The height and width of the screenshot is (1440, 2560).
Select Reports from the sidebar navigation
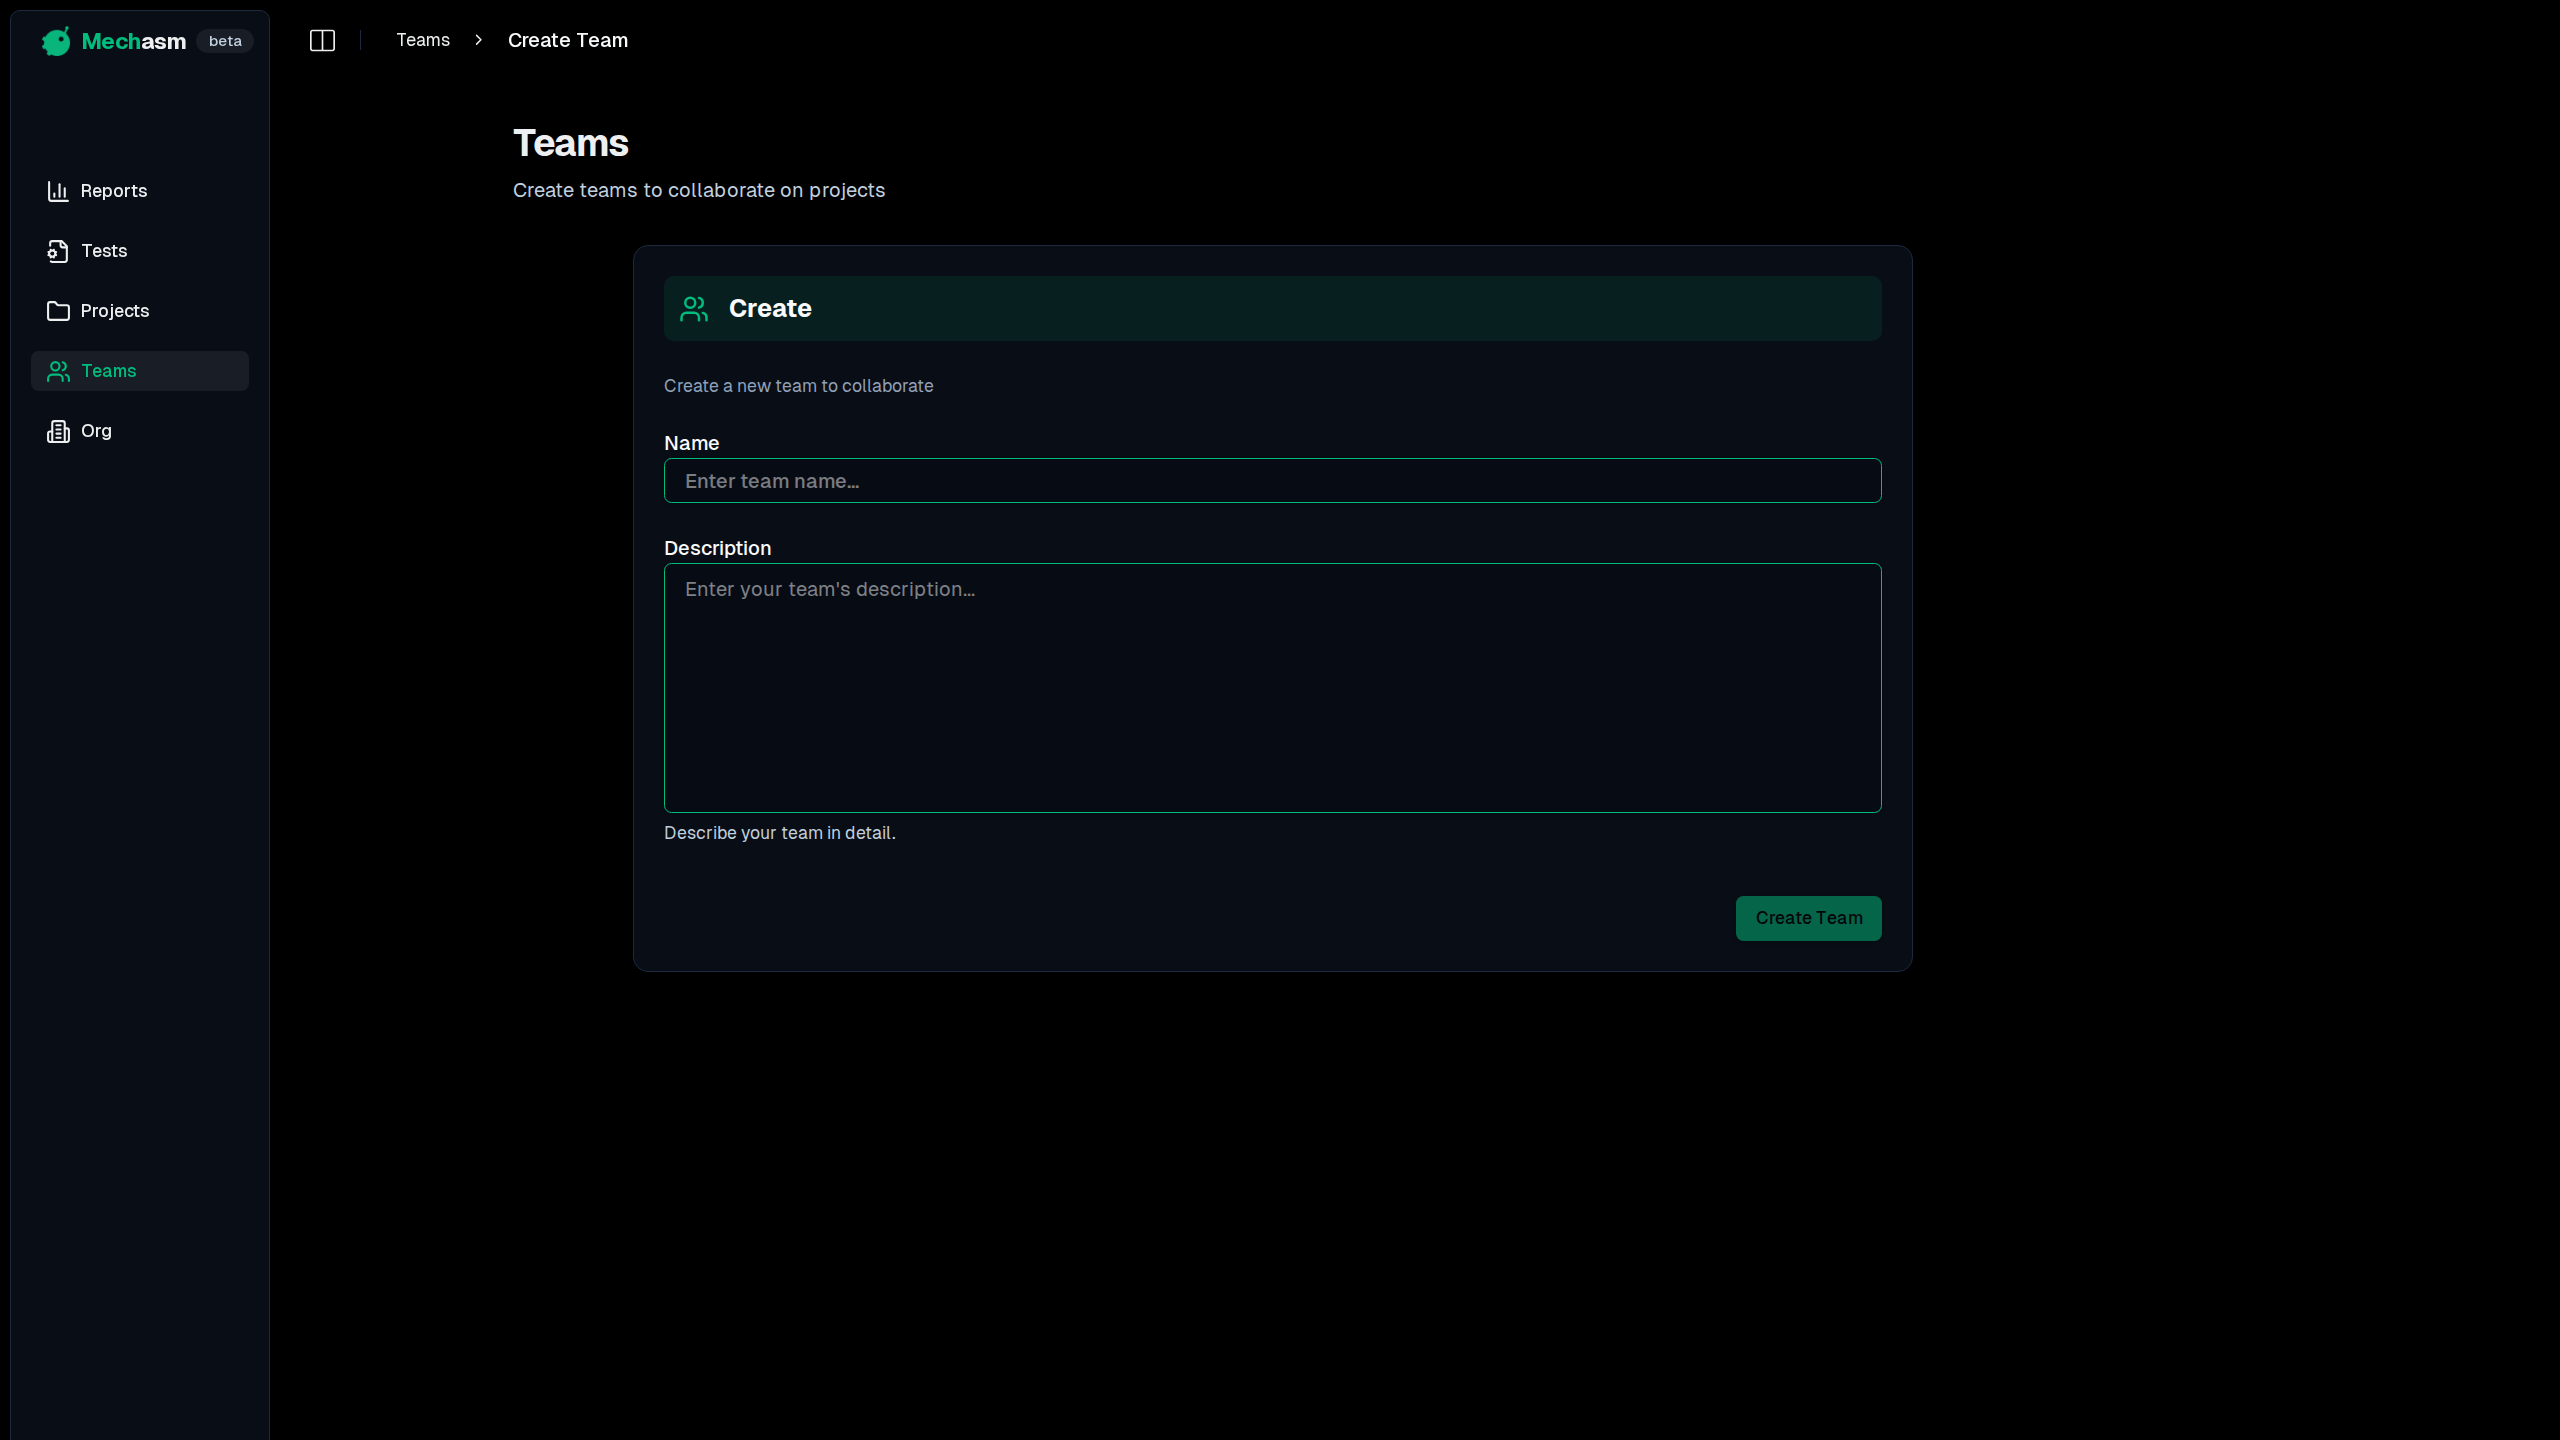coord(113,190)
